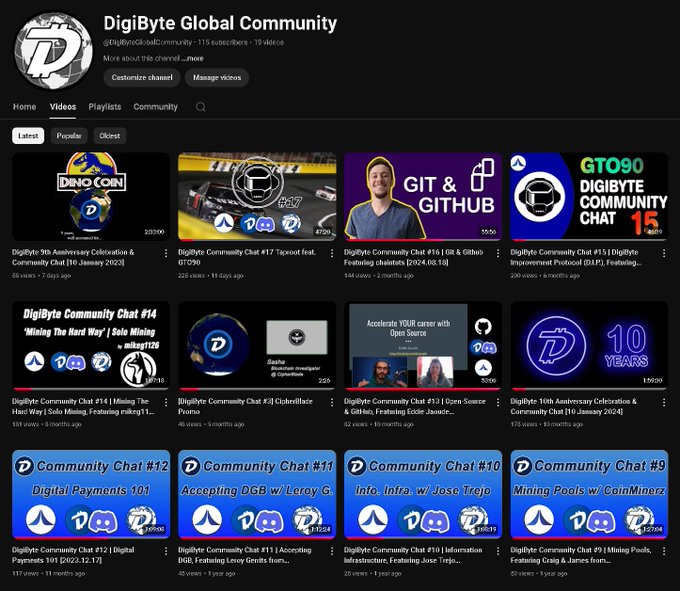Open options menu for CipherBlade Promo video
This screenshot has height=591, width=680.
point(332,402)
